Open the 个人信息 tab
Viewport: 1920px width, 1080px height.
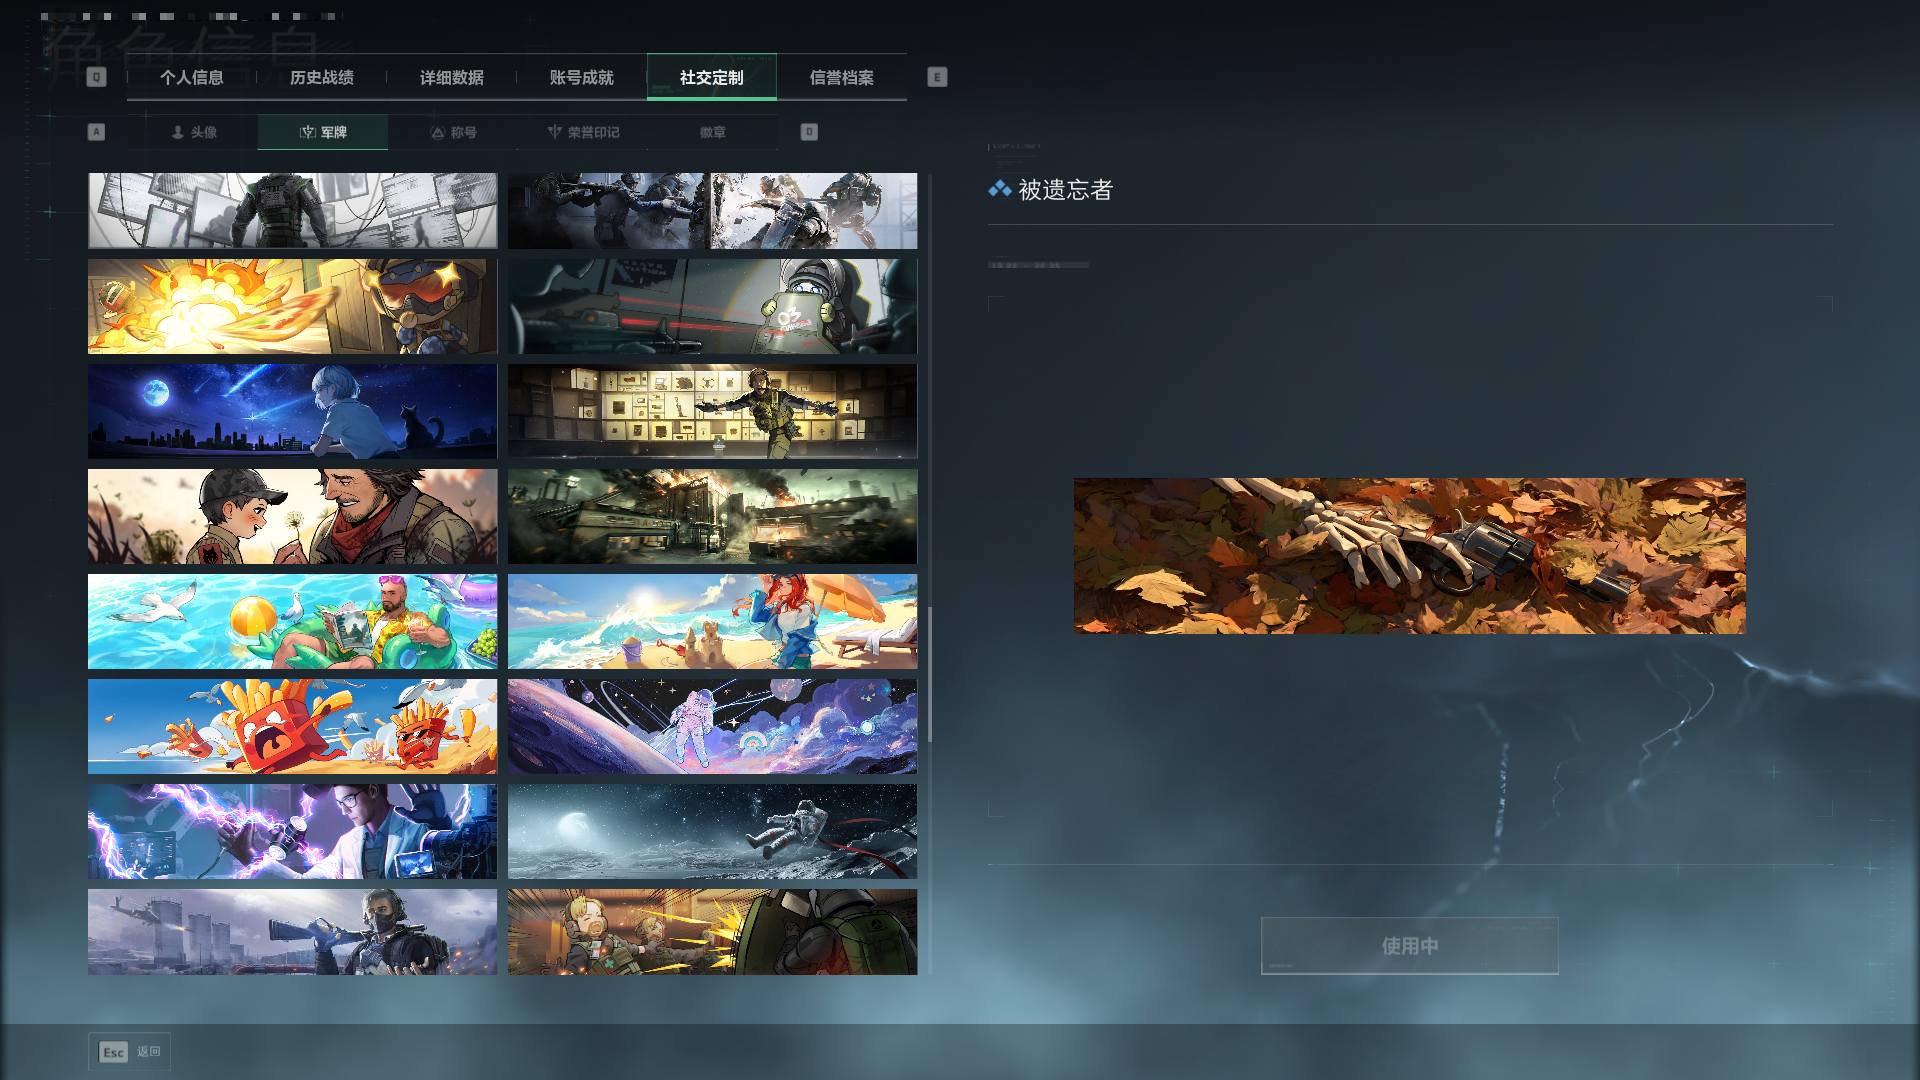click(x=192, y=77)
